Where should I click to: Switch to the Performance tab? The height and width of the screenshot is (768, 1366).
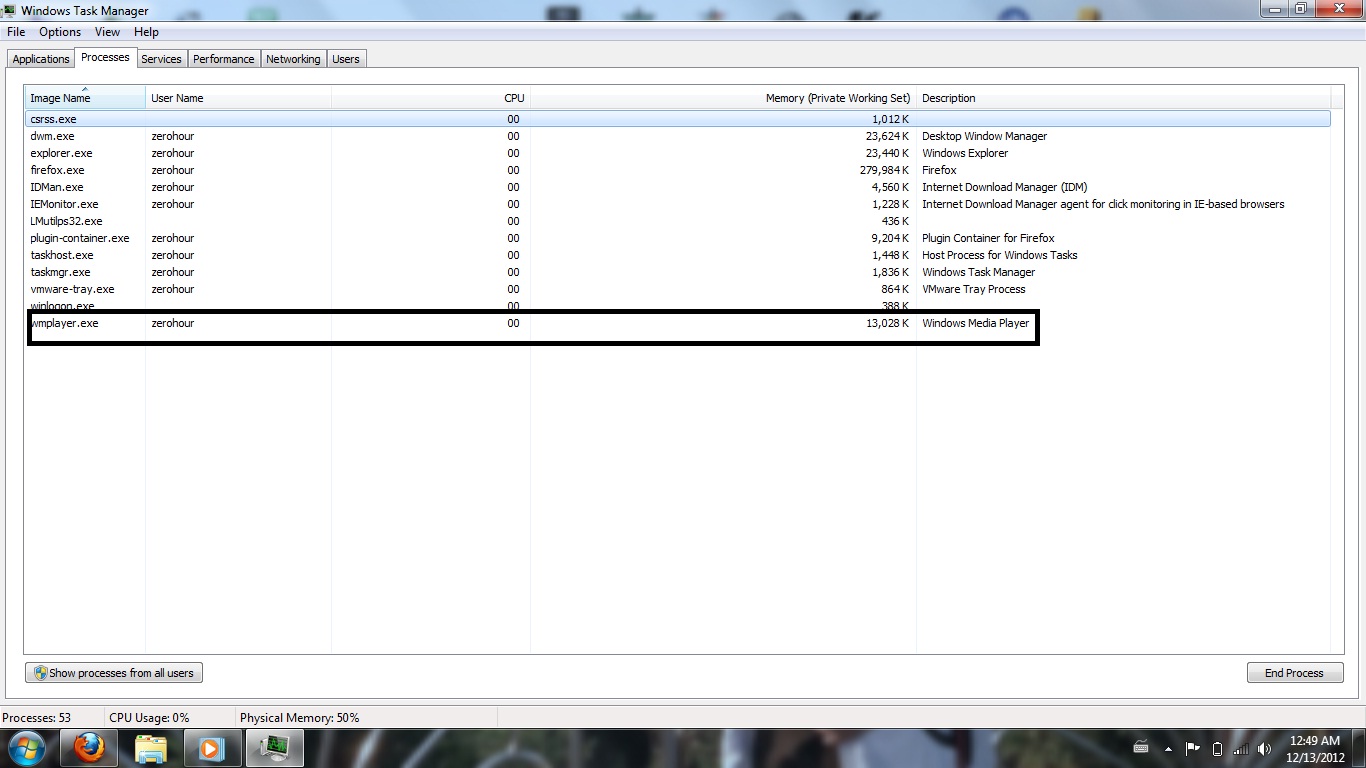click(x=224, y=59)
